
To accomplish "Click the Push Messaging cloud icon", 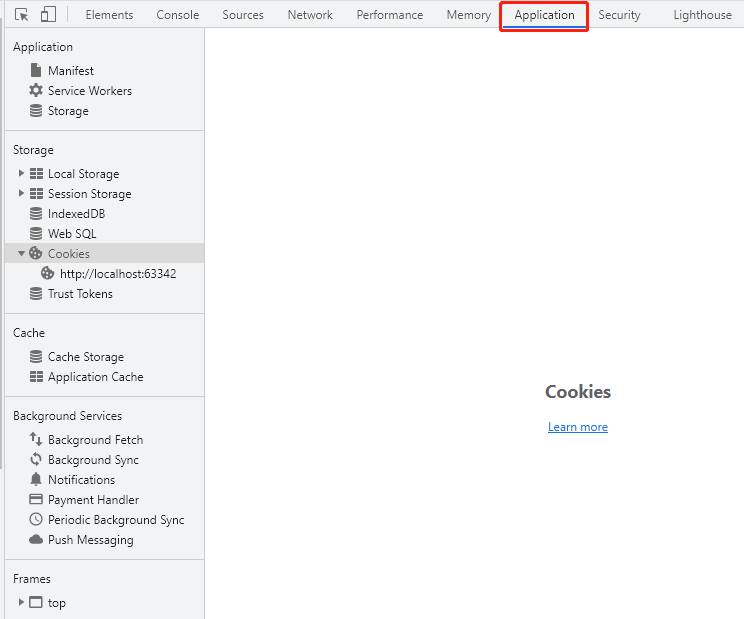I will coord(36,539).
